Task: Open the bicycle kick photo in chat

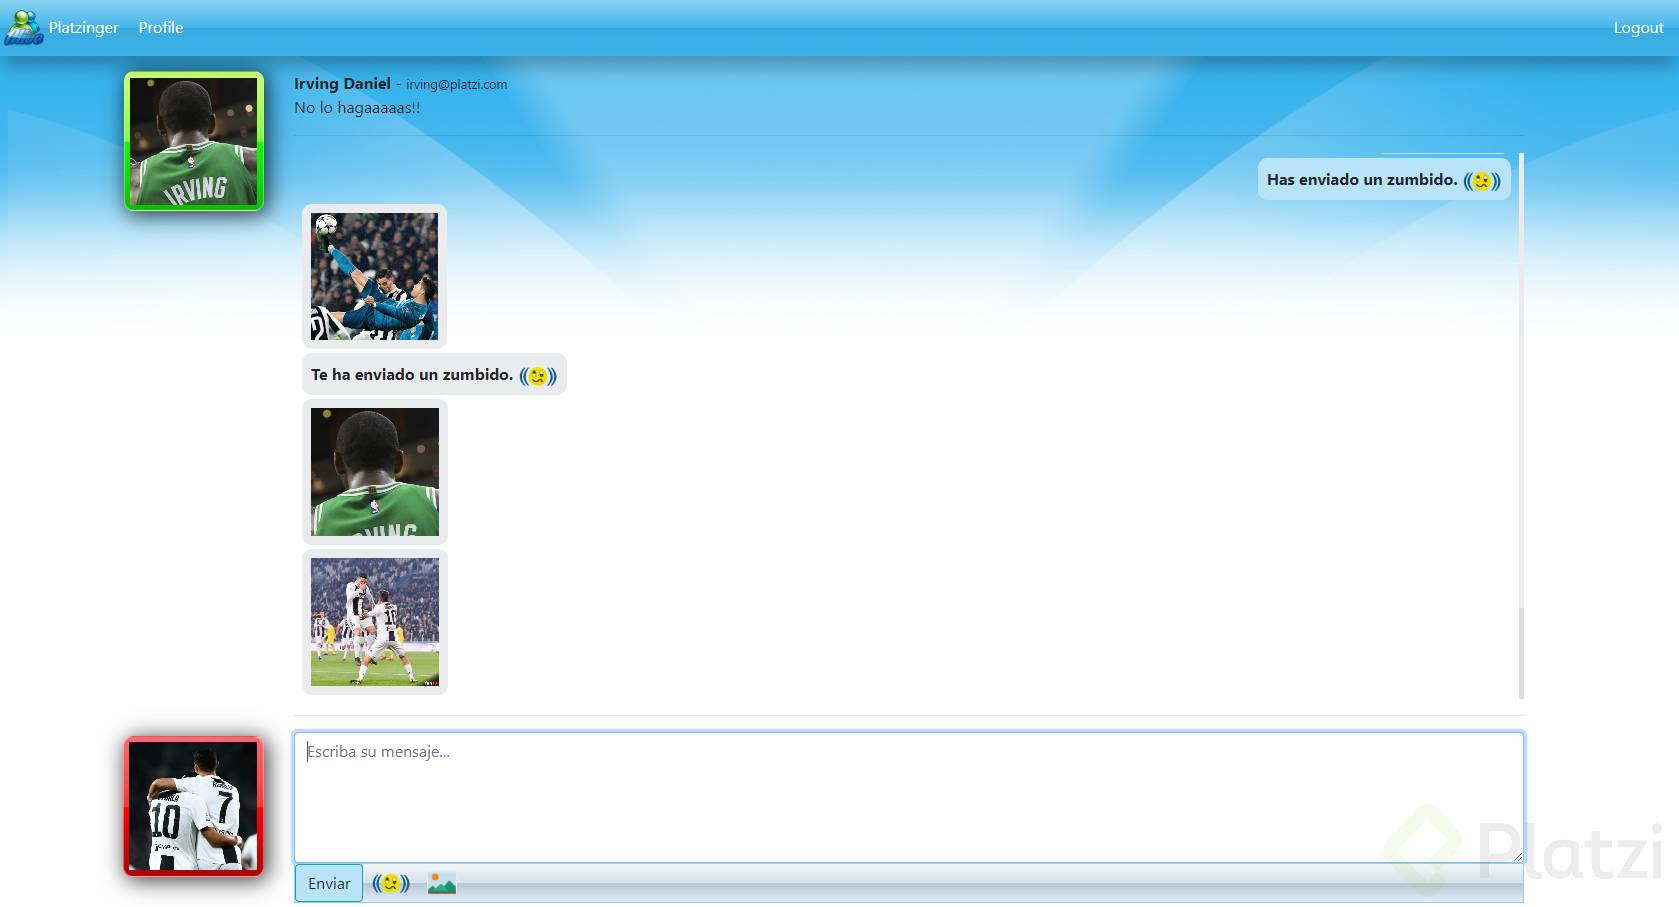Action: coord(375,276)
